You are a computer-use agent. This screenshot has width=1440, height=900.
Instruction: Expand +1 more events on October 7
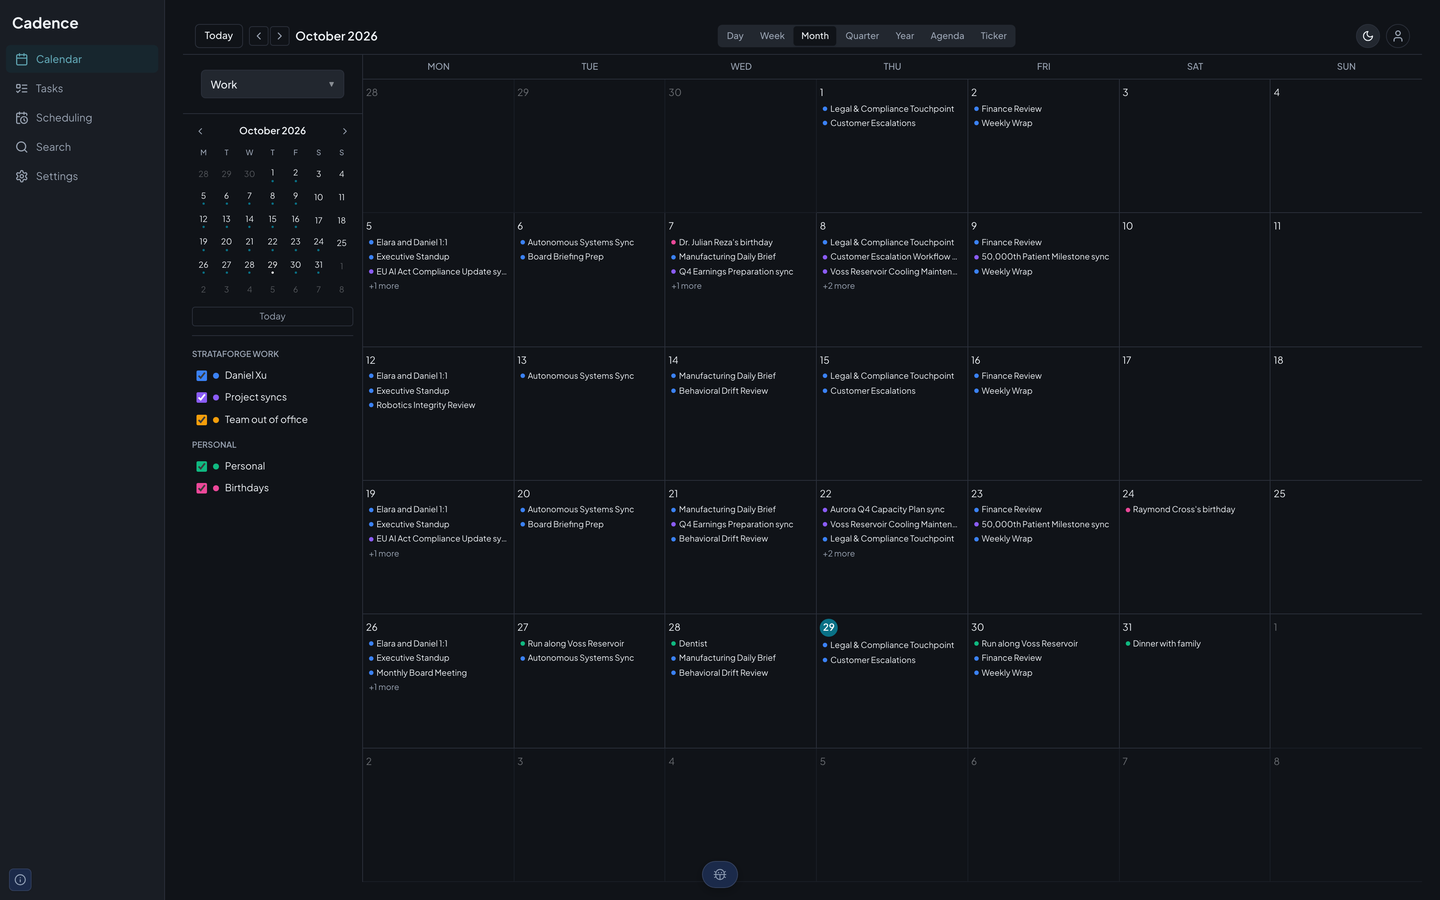coord(686,286)
